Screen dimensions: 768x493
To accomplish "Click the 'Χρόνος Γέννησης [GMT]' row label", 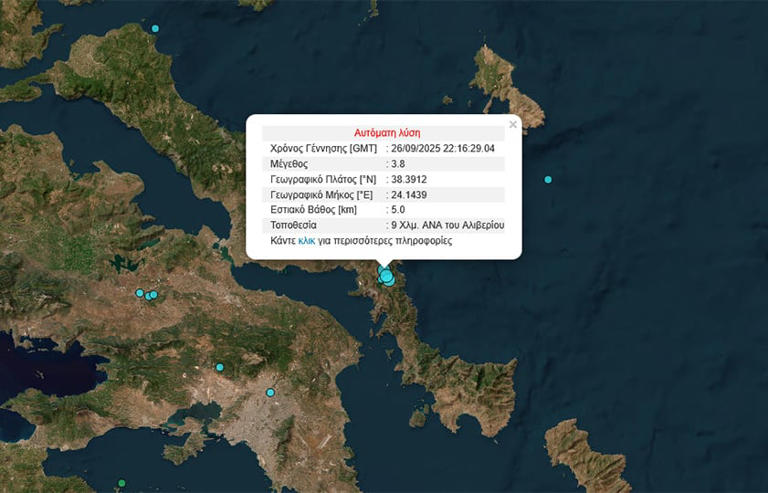I will point(322,148).
